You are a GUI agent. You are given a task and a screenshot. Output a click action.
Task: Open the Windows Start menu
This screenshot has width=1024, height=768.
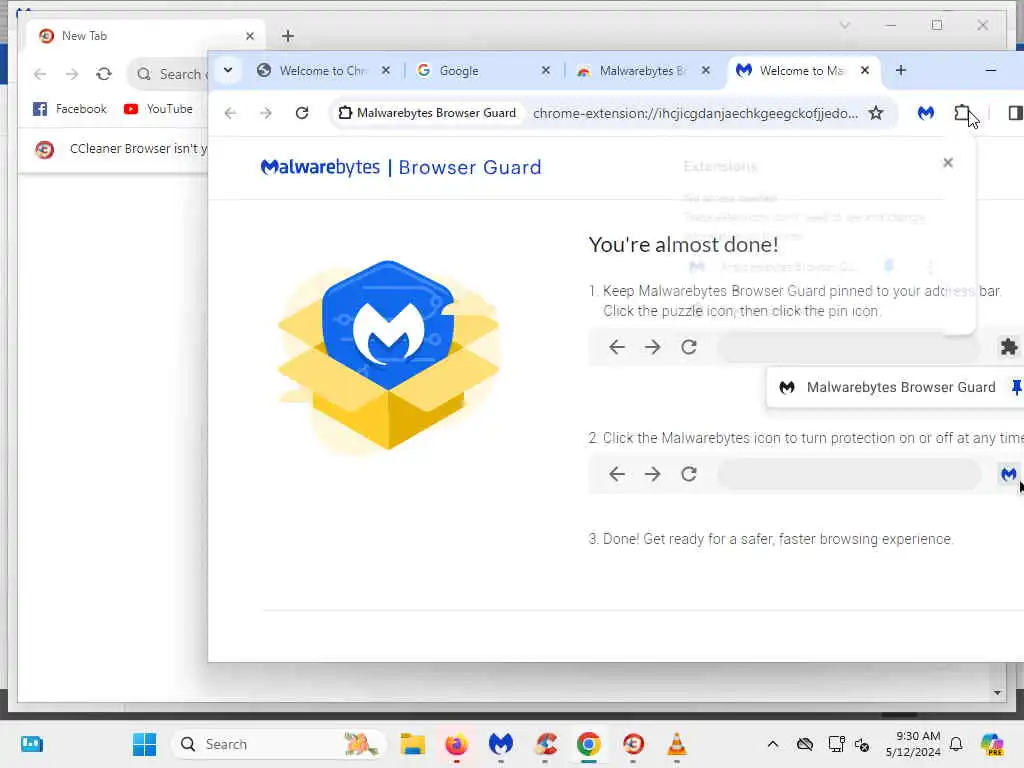[144, 744]
